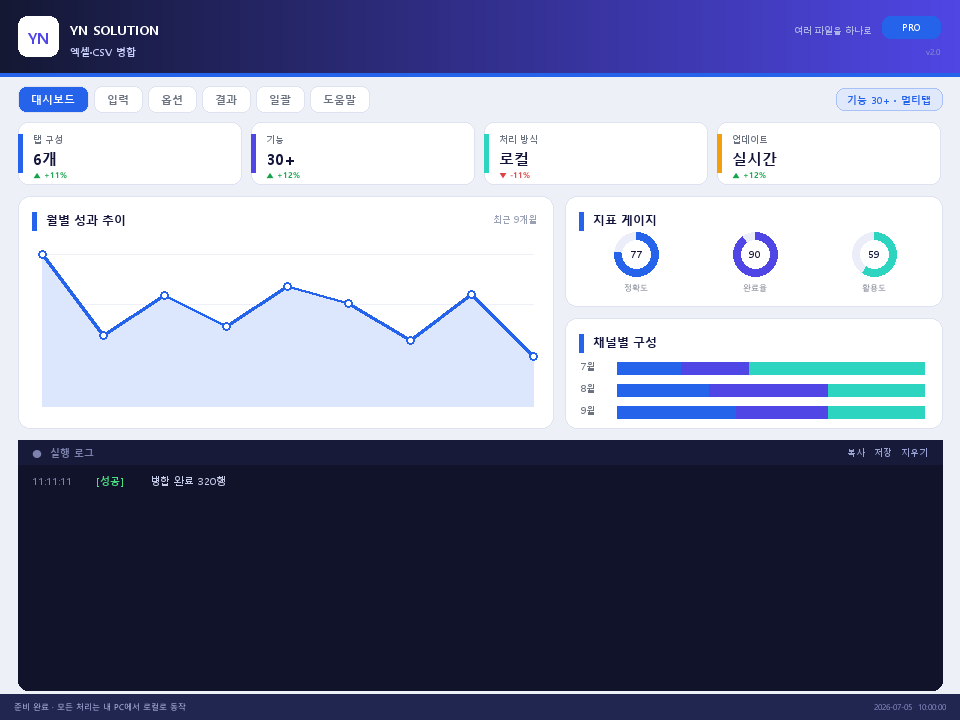Click the YN logo icon
This screenshot has width=960, height=720.
tap(39, 37)
